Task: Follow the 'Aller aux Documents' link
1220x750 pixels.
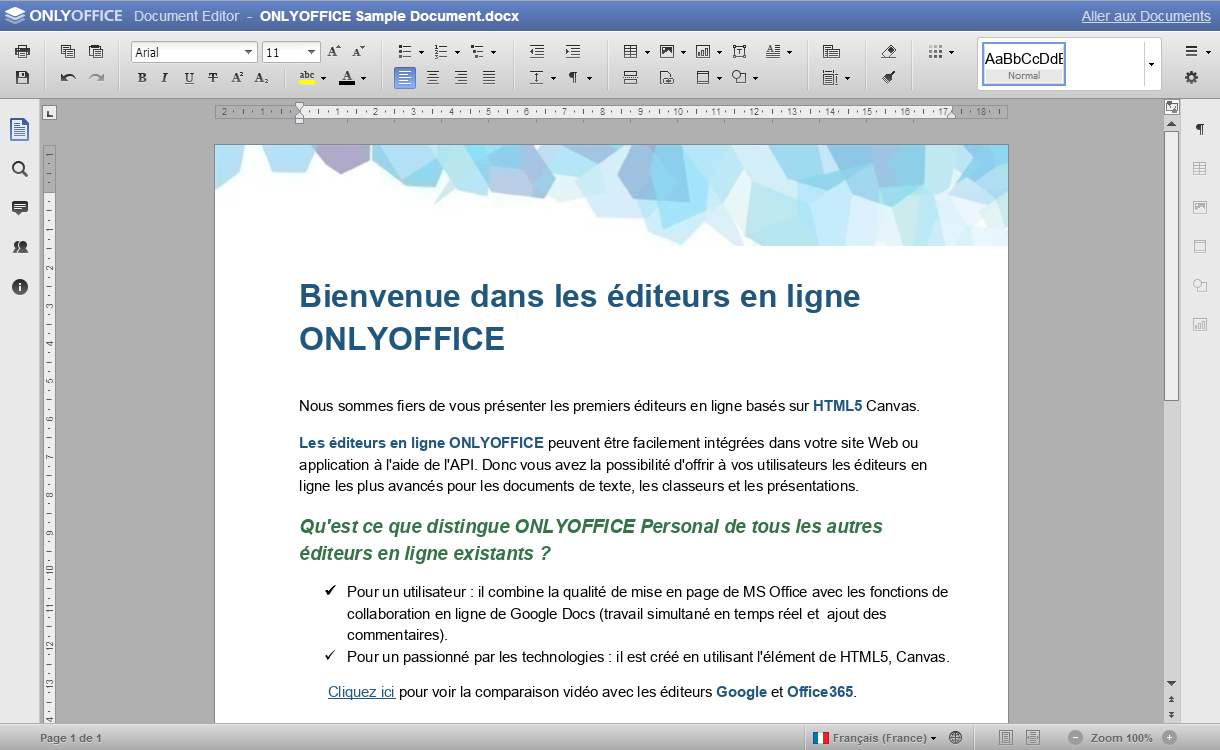Action: (x=1146, y=16)
